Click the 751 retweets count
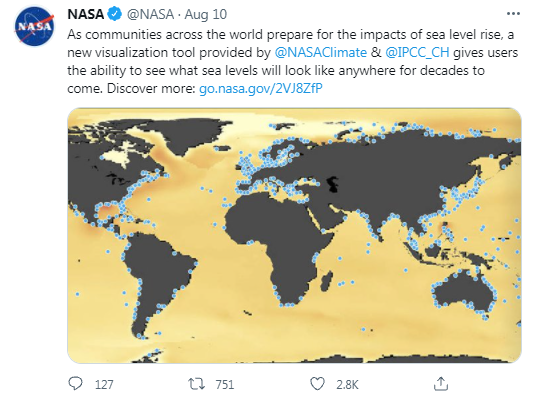535x403 pixels. click(225, 385)
